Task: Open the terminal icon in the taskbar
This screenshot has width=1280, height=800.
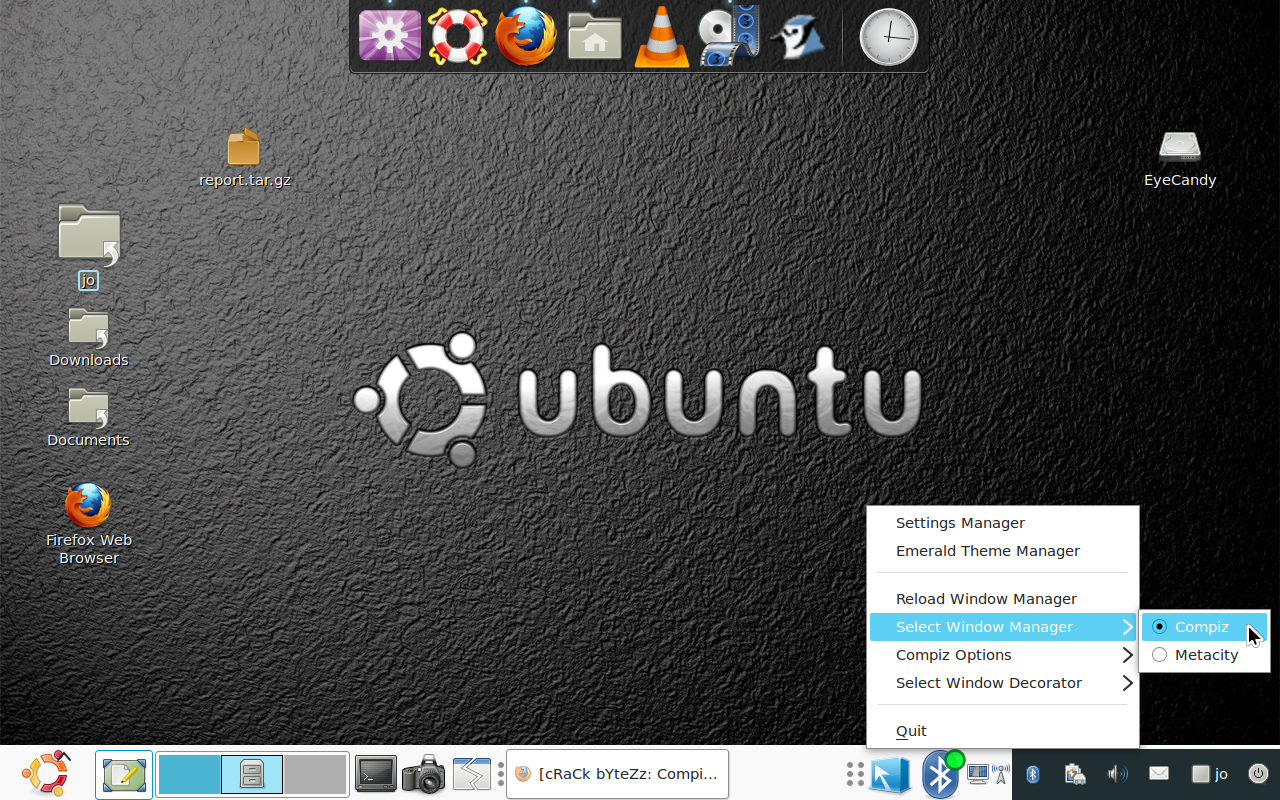Action: tap(375, 773)
